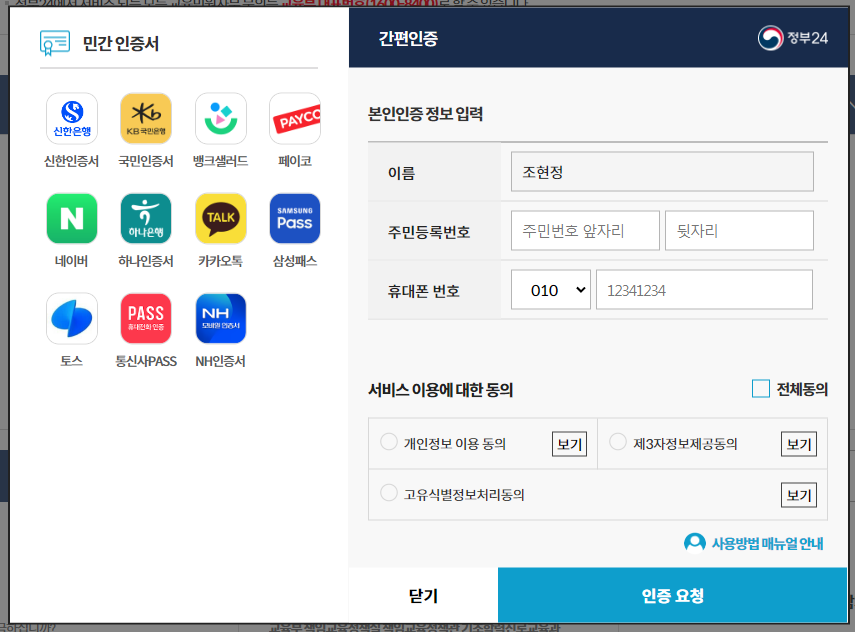Select the Shinhan Bank certificate icon

(72, 118)
